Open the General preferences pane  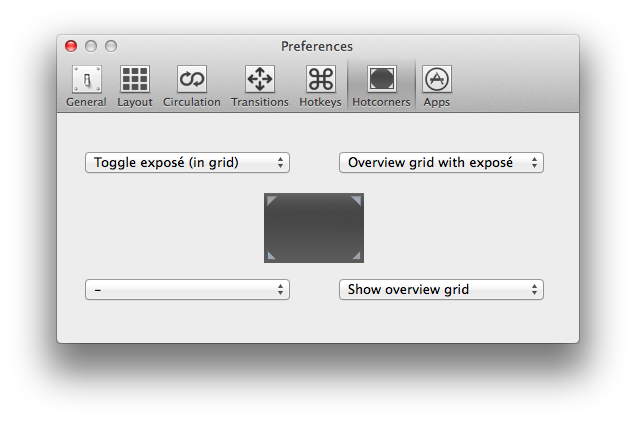coord(86,80)
